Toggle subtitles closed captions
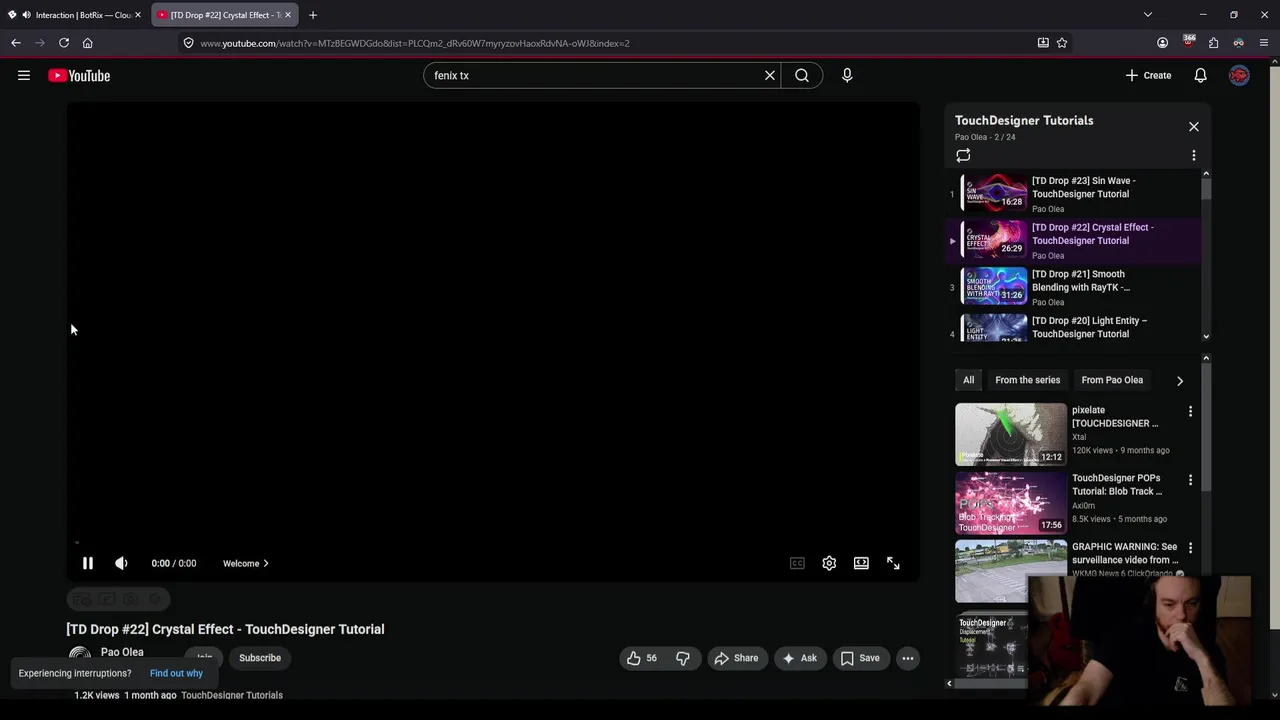This screenshot has width=1280, height=720. [x=797, y=563]
